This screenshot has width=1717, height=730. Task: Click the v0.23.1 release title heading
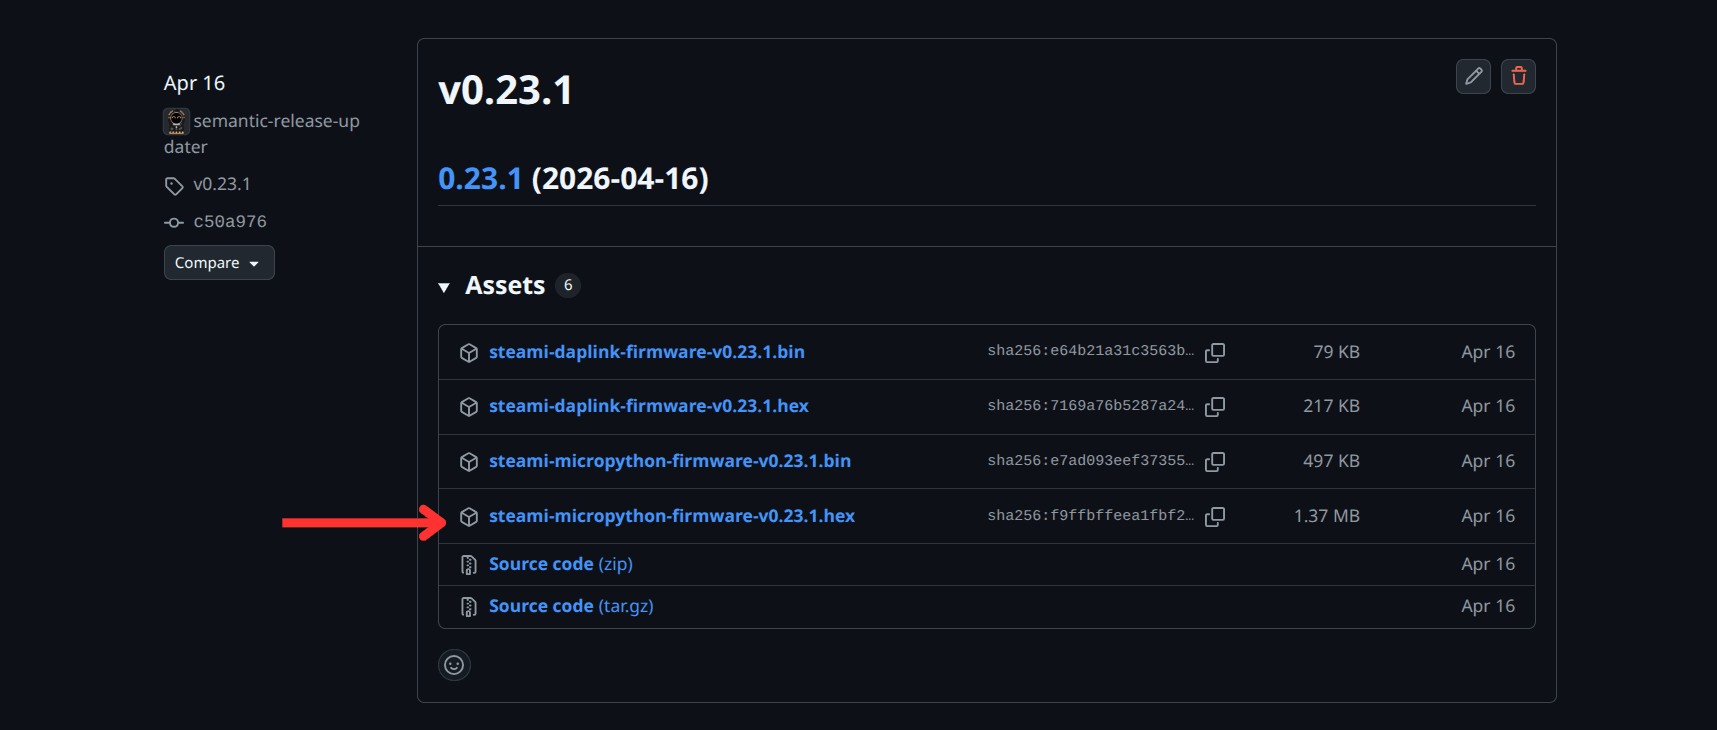[x=505, y=90]
